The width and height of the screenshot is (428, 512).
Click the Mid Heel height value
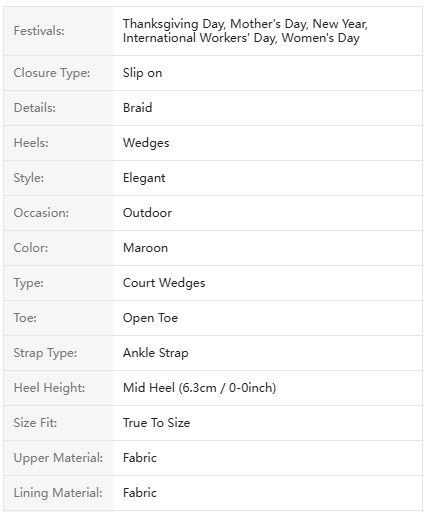click(x=199, y=388)
